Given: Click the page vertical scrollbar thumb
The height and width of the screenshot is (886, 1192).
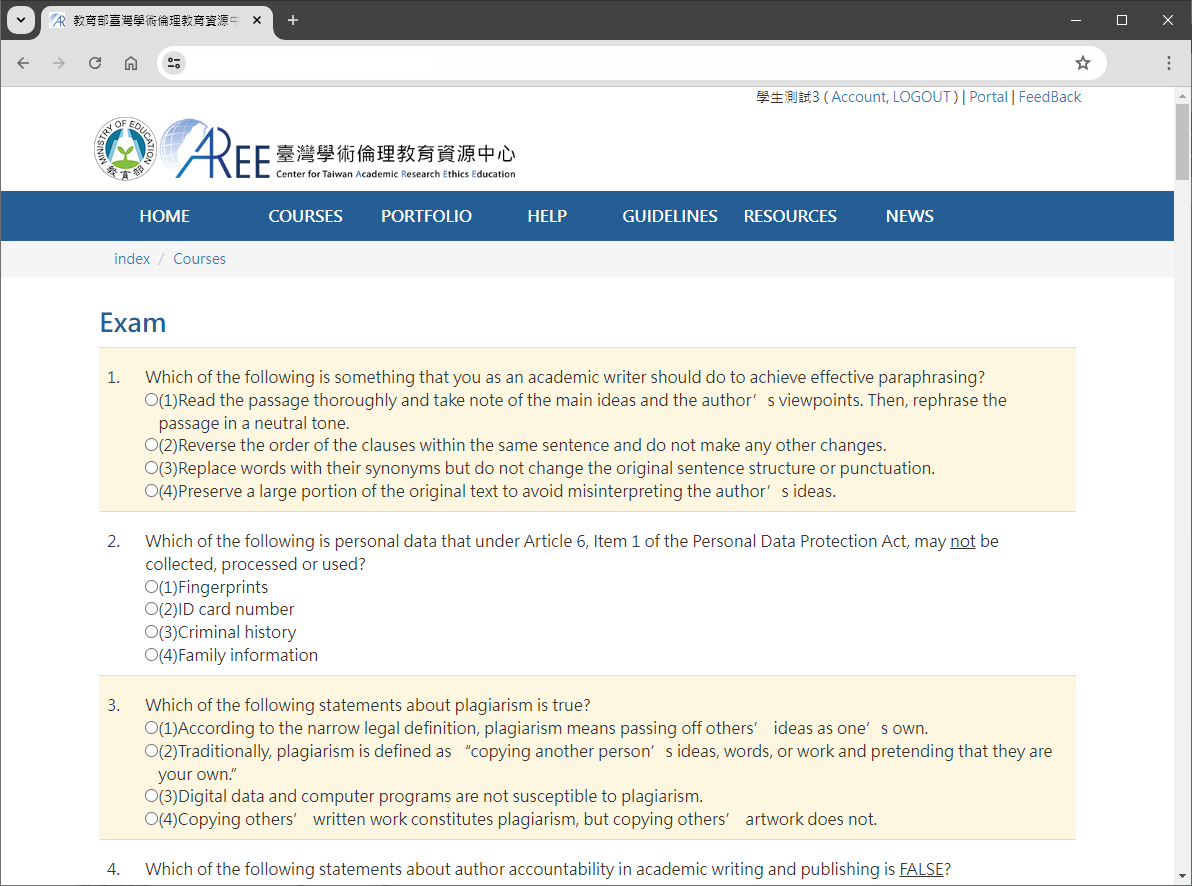Looking at the screenshot, I should [1182, 142].
